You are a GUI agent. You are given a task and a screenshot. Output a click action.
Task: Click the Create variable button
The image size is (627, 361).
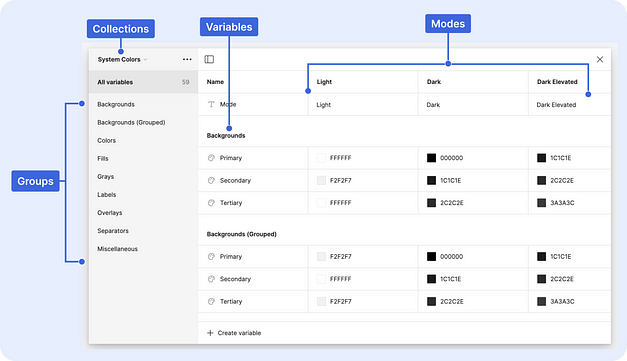click(234, 333)
